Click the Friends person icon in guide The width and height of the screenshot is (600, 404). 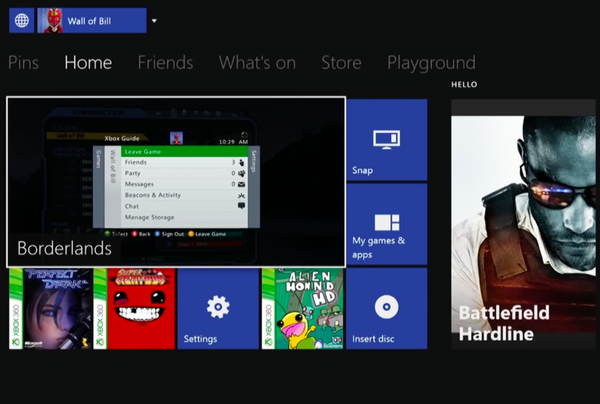(x=241, y=163)
